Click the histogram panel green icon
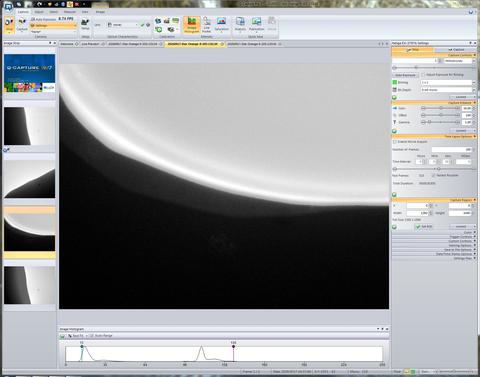This screenshot has height=377, width=480. (62, 336)
